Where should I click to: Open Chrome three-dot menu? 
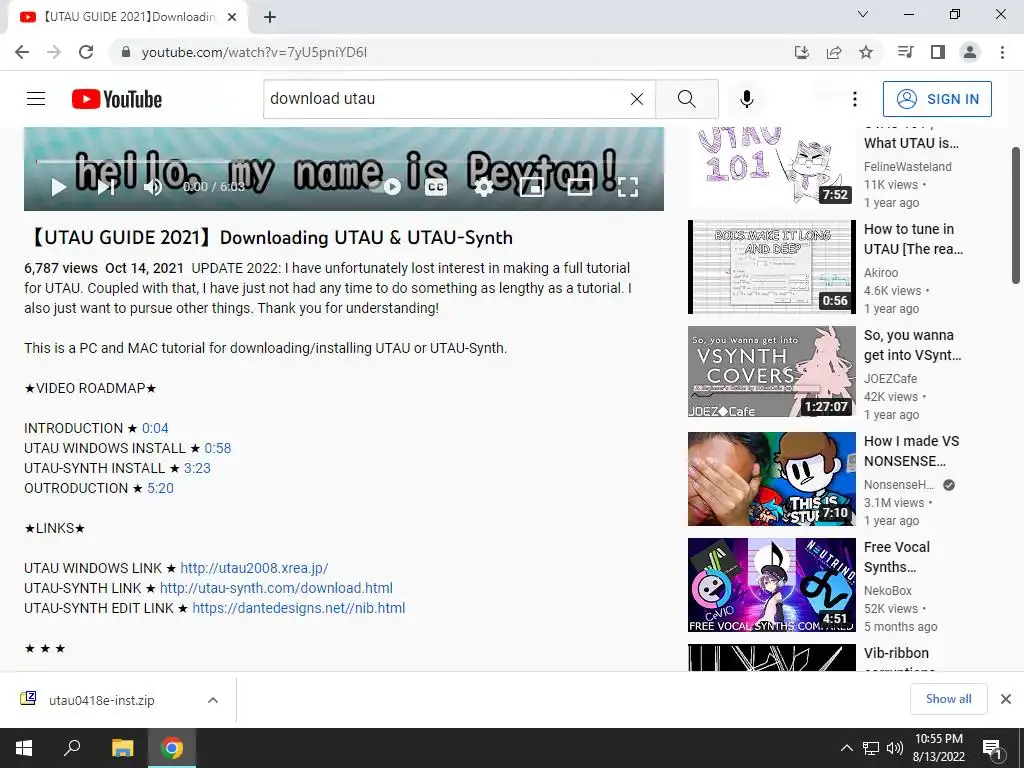[x=1002, y=52]
